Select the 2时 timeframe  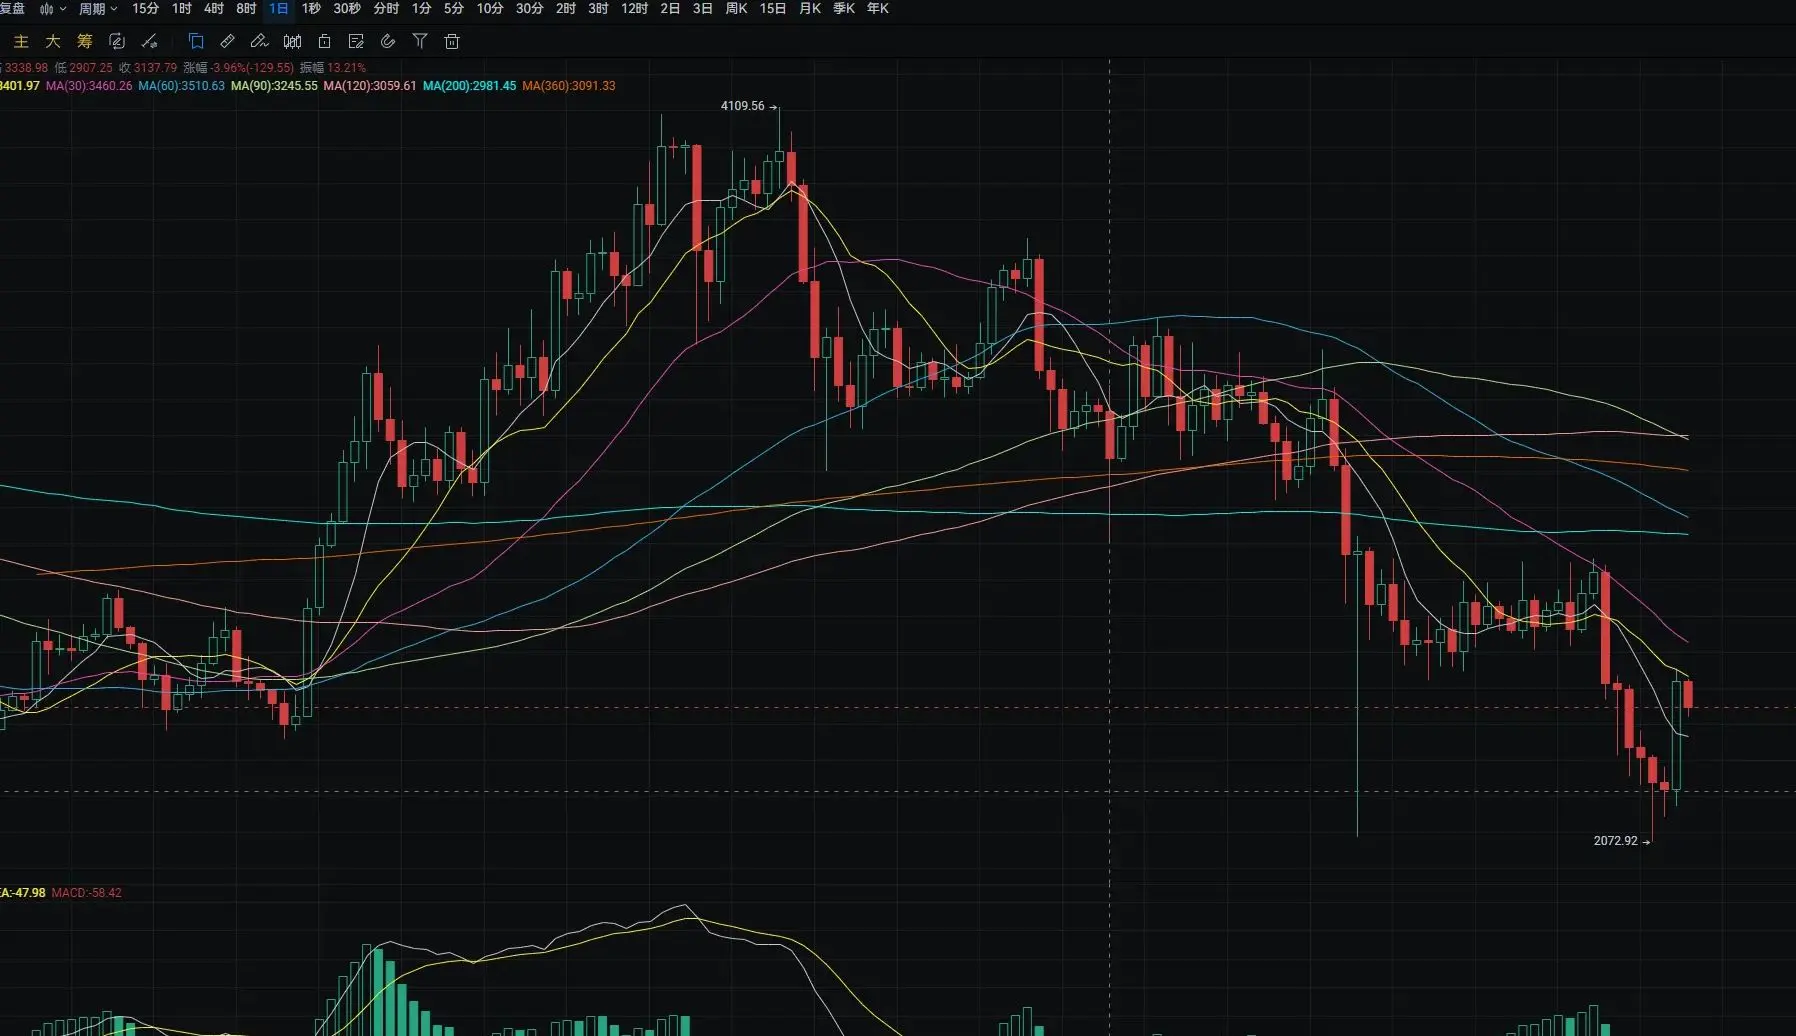(566, 9)
